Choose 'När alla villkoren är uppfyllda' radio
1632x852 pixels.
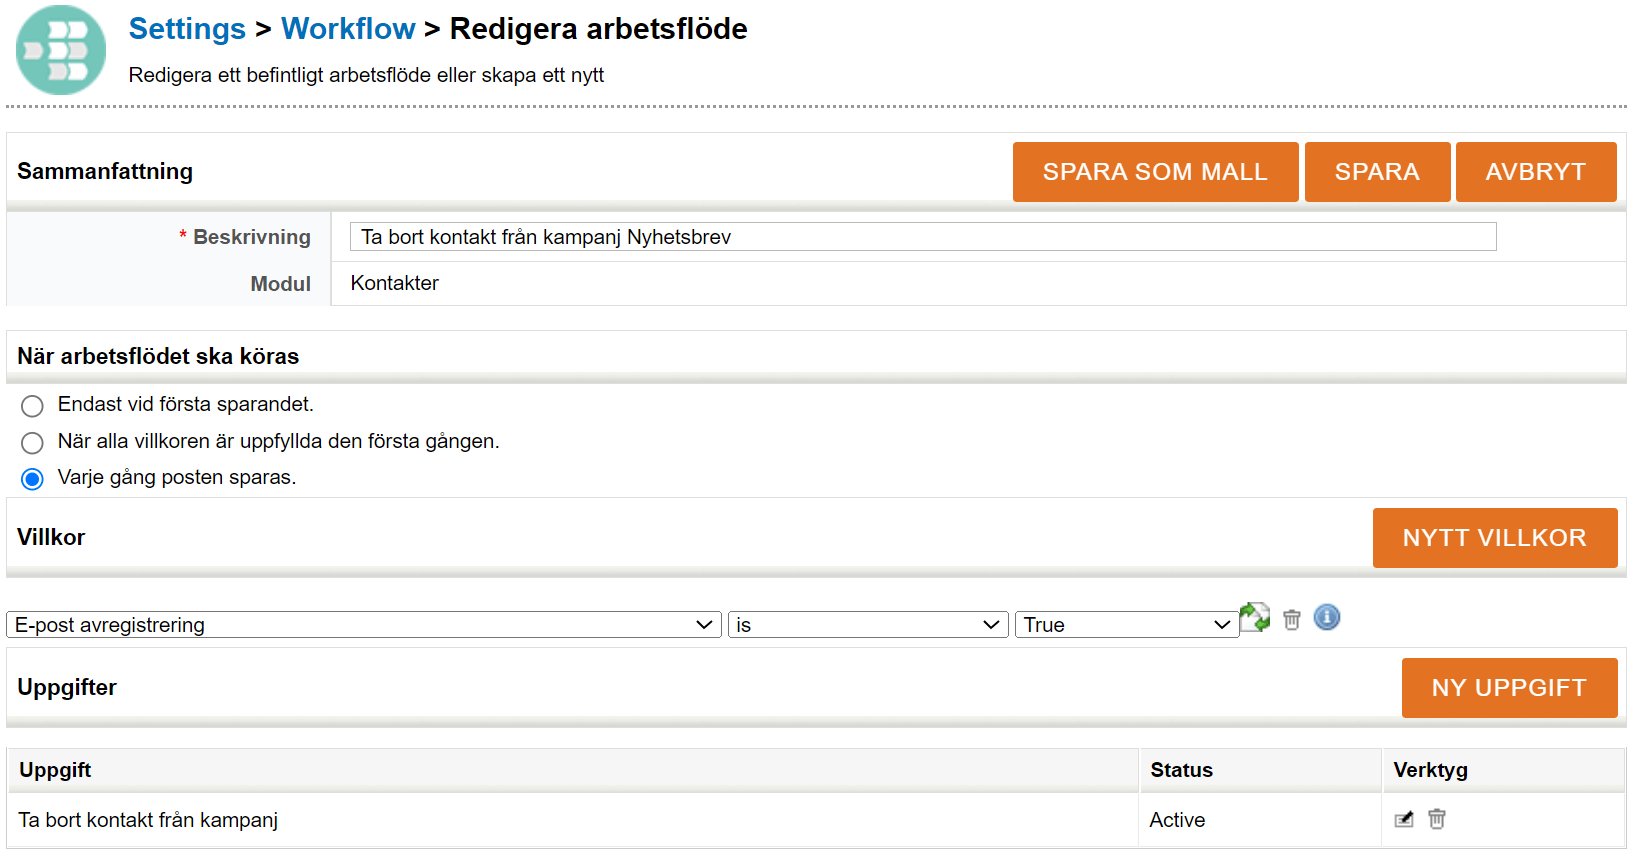click(32, 443)
